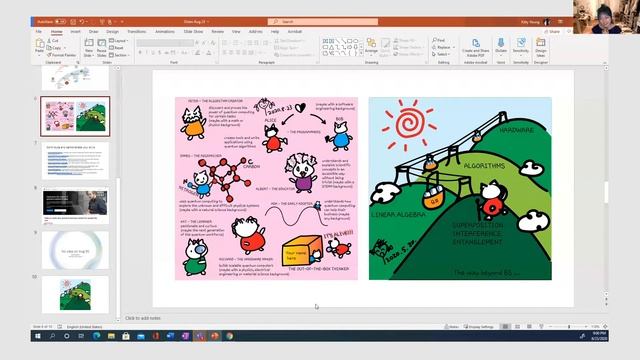The width and height of the screenshot is (640, 360).
Task: Select the text-heavy slide thumbnail with blue highlights
Action: (x=75, y=161)
